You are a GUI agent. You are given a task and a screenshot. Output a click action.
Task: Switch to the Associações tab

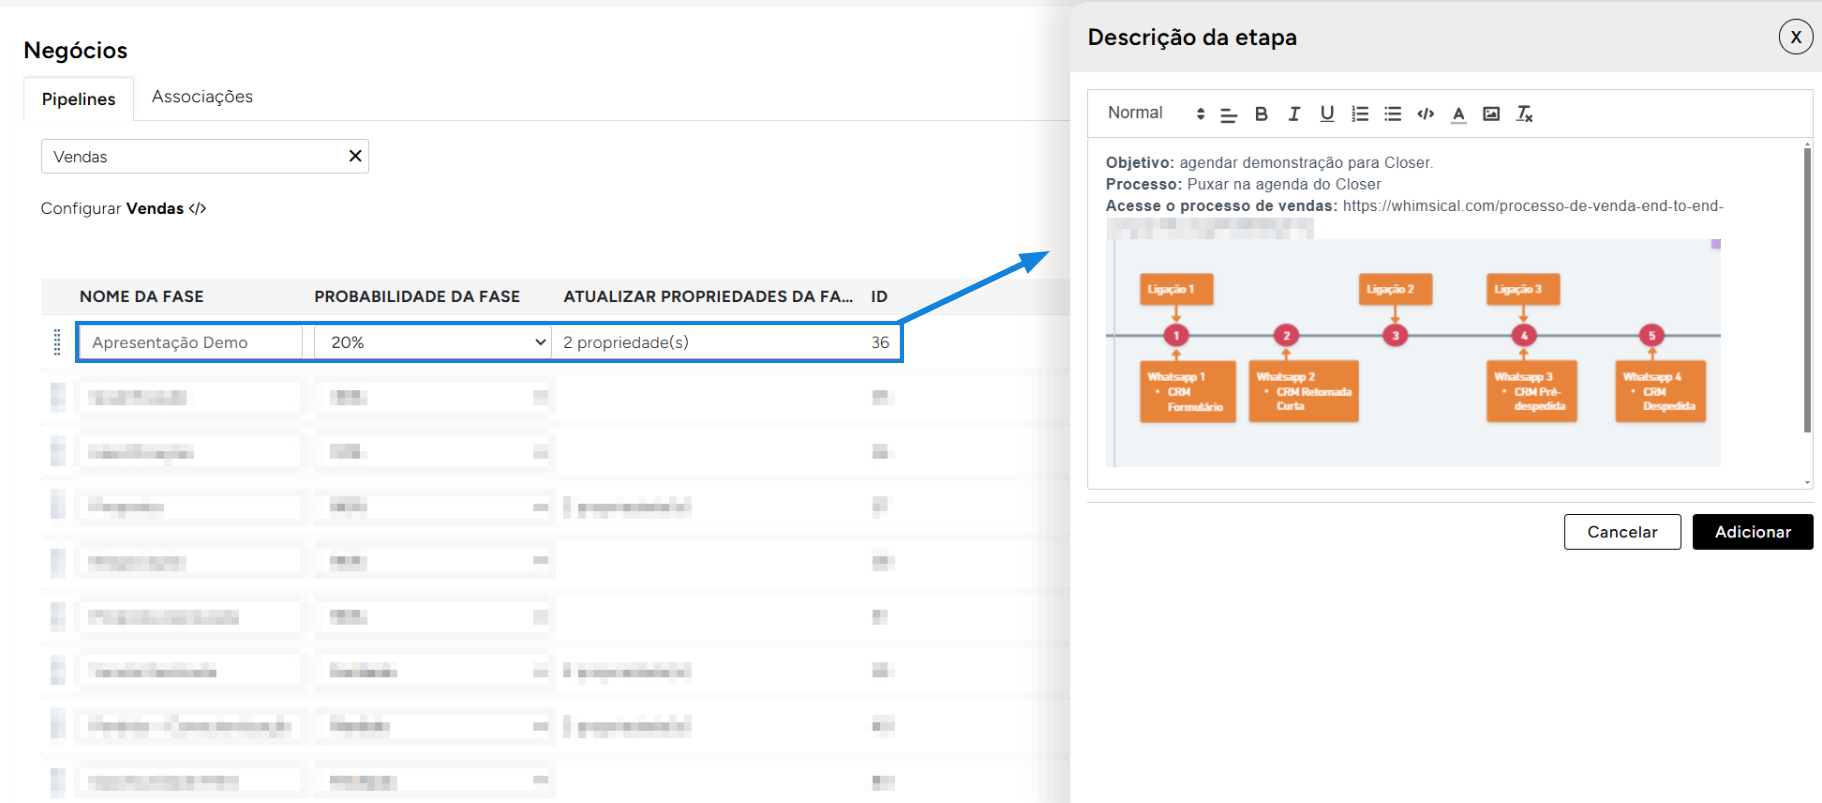pos(202,97)
